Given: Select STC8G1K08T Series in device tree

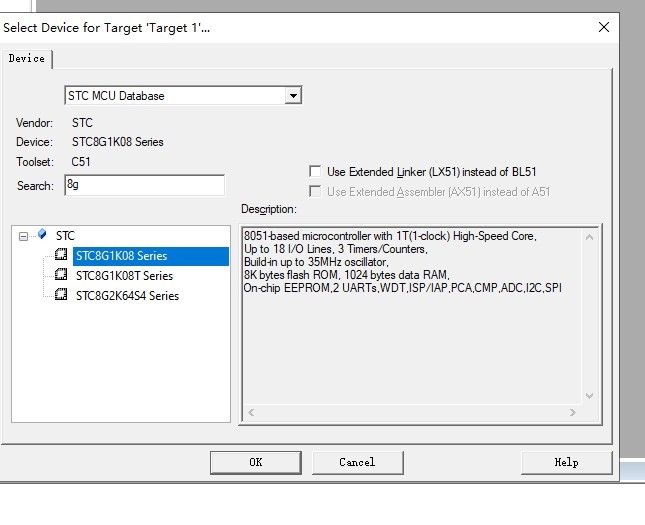Looking at the screenshot, I should (x=124, y=276).
